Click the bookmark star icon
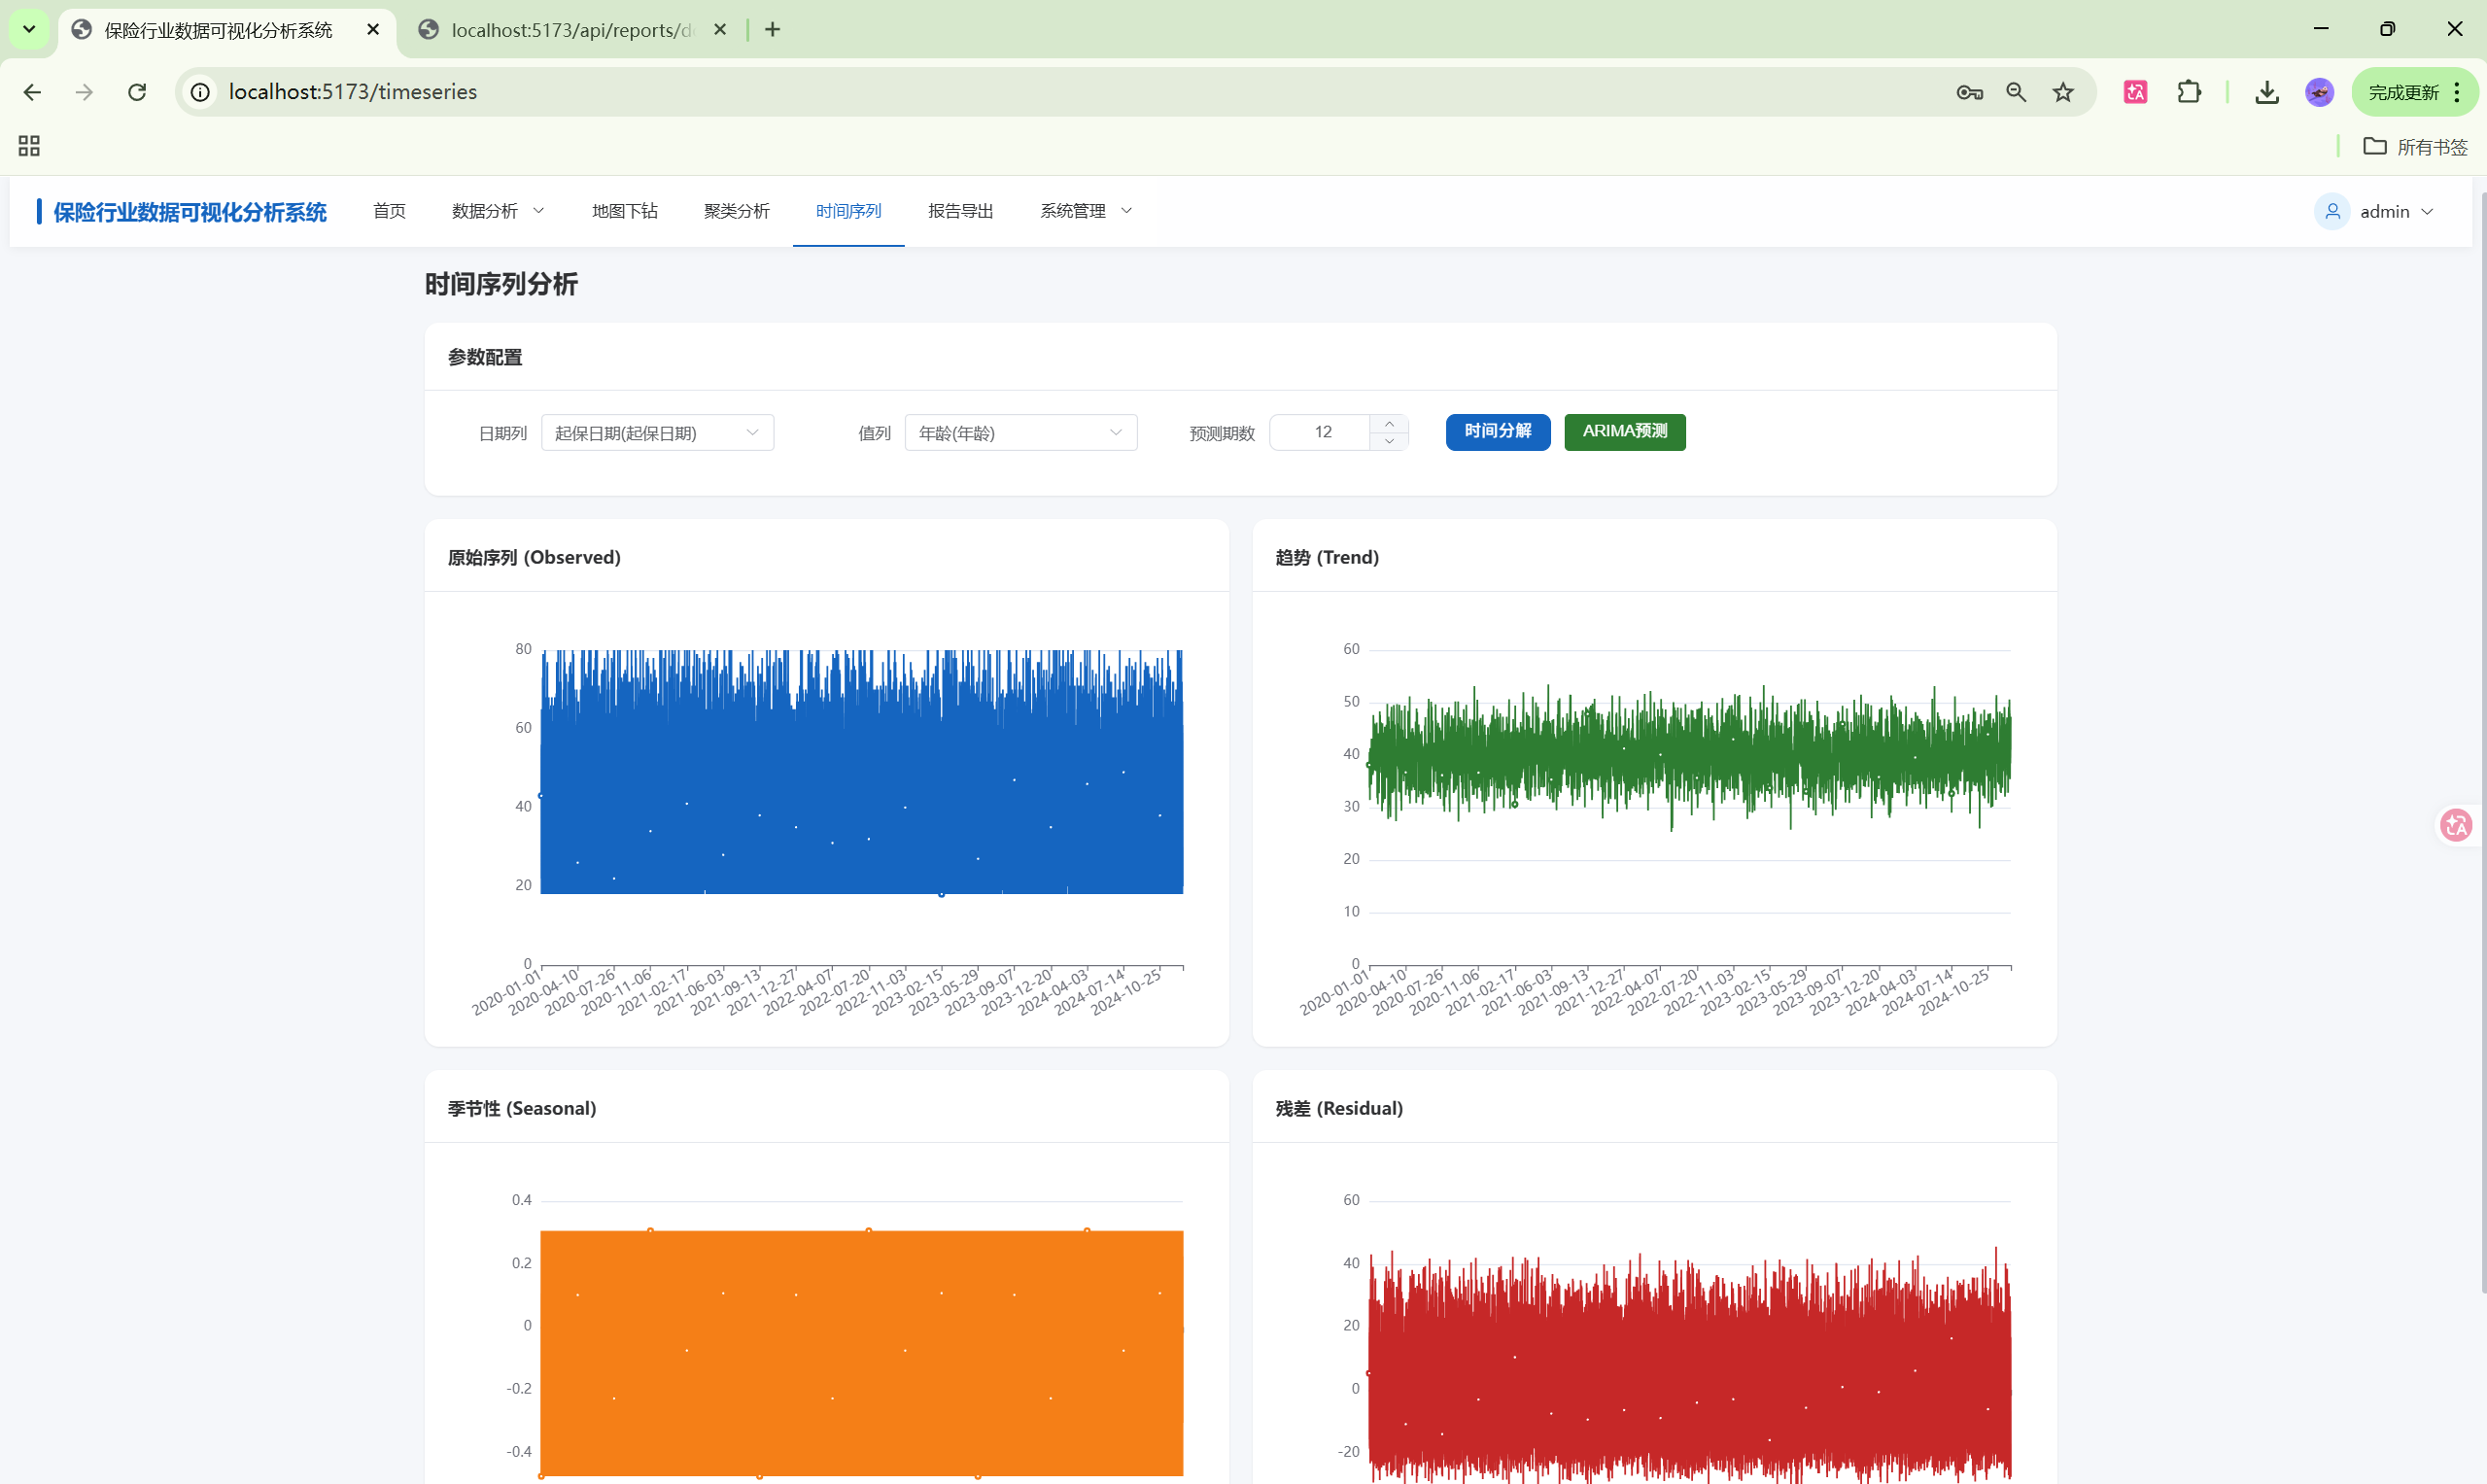This screenshot has width=2487, height=1484. pos(2063,92)
